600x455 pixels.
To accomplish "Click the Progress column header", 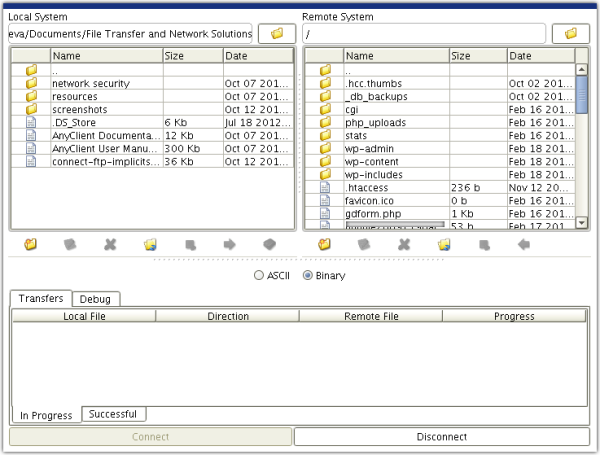I will point(514,316).
